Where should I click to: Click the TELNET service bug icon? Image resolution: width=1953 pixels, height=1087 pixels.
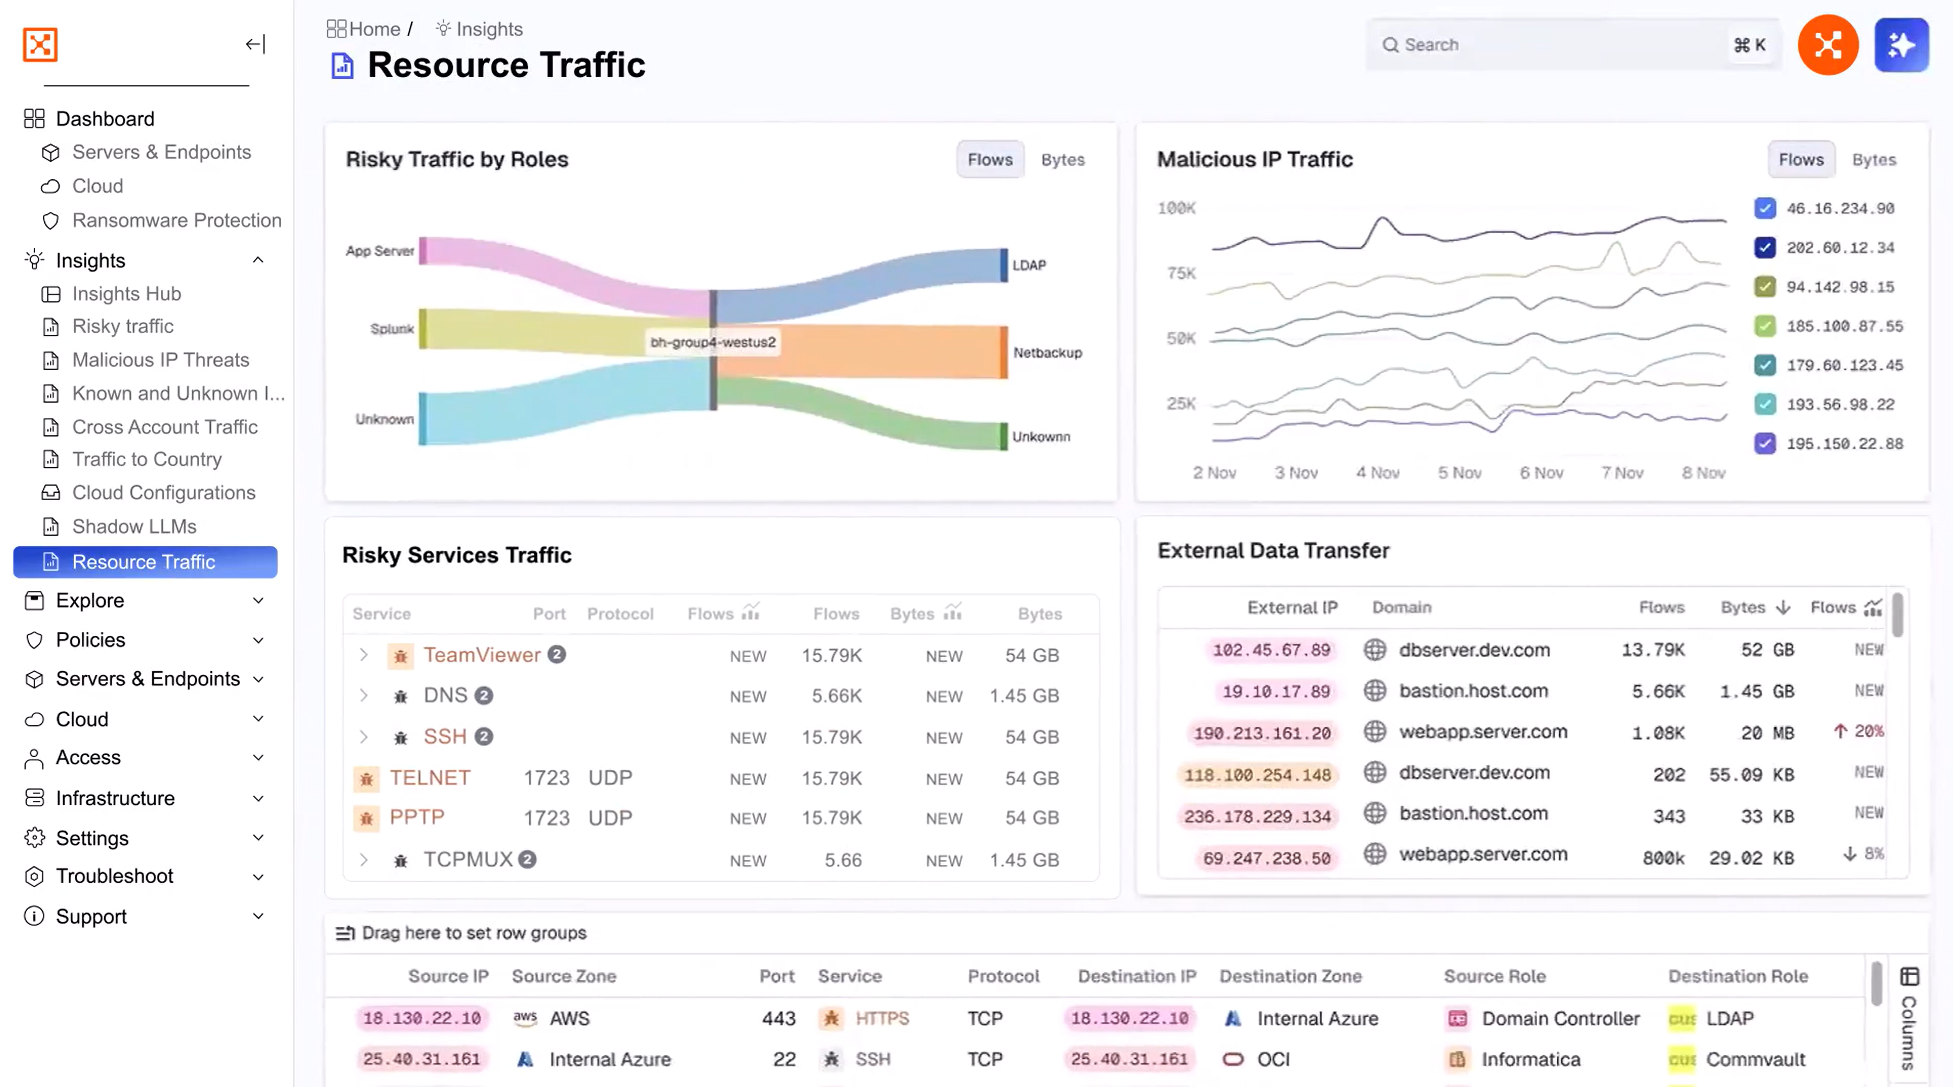366,778
